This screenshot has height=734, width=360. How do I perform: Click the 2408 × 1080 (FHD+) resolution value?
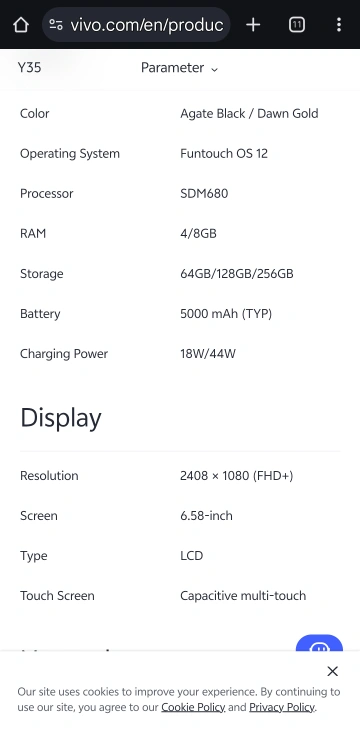pyautogui.click(x=236, y=476)
